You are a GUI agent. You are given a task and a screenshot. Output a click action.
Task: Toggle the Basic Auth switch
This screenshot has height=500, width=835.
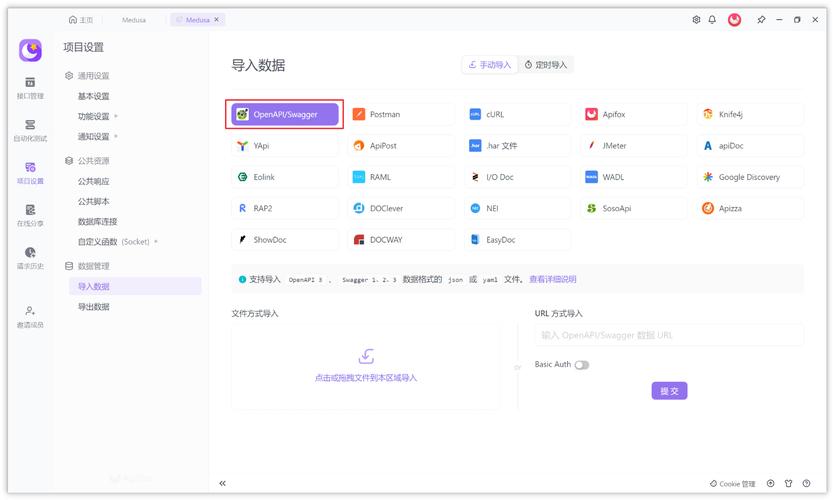pyautogui.click(x=582, y=365)
